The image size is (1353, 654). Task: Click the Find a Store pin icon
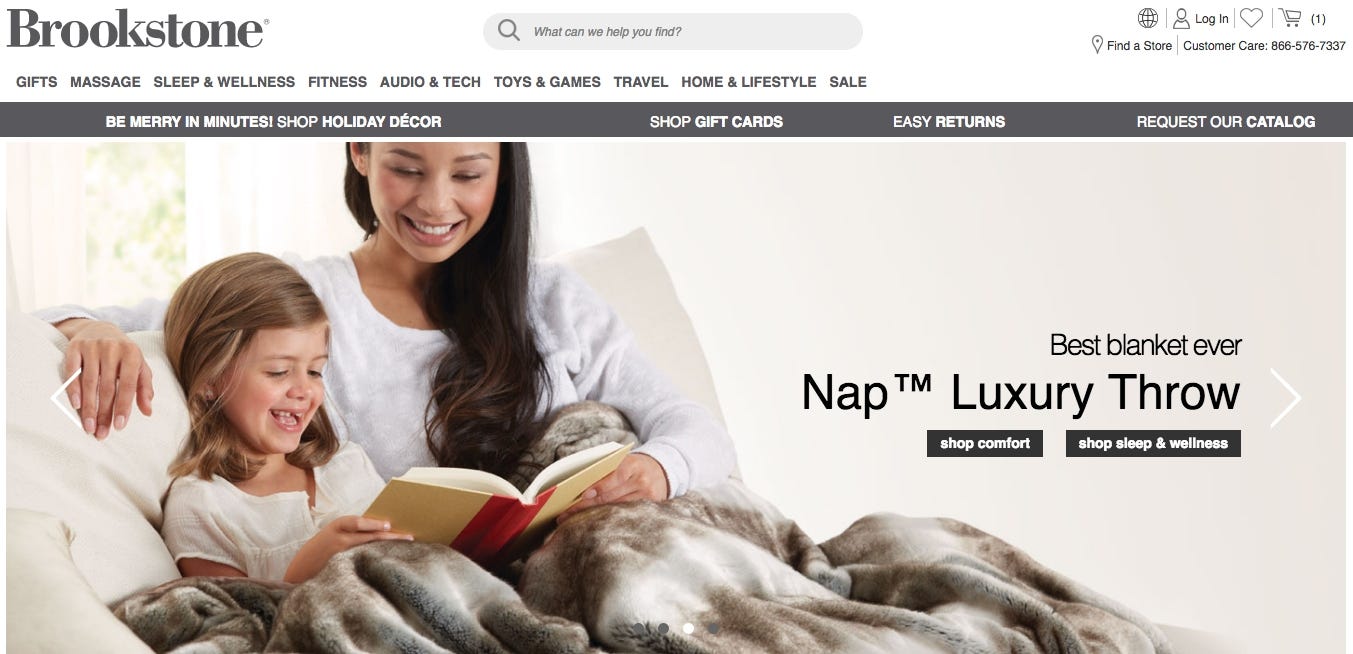click(x=1097, y=45)
